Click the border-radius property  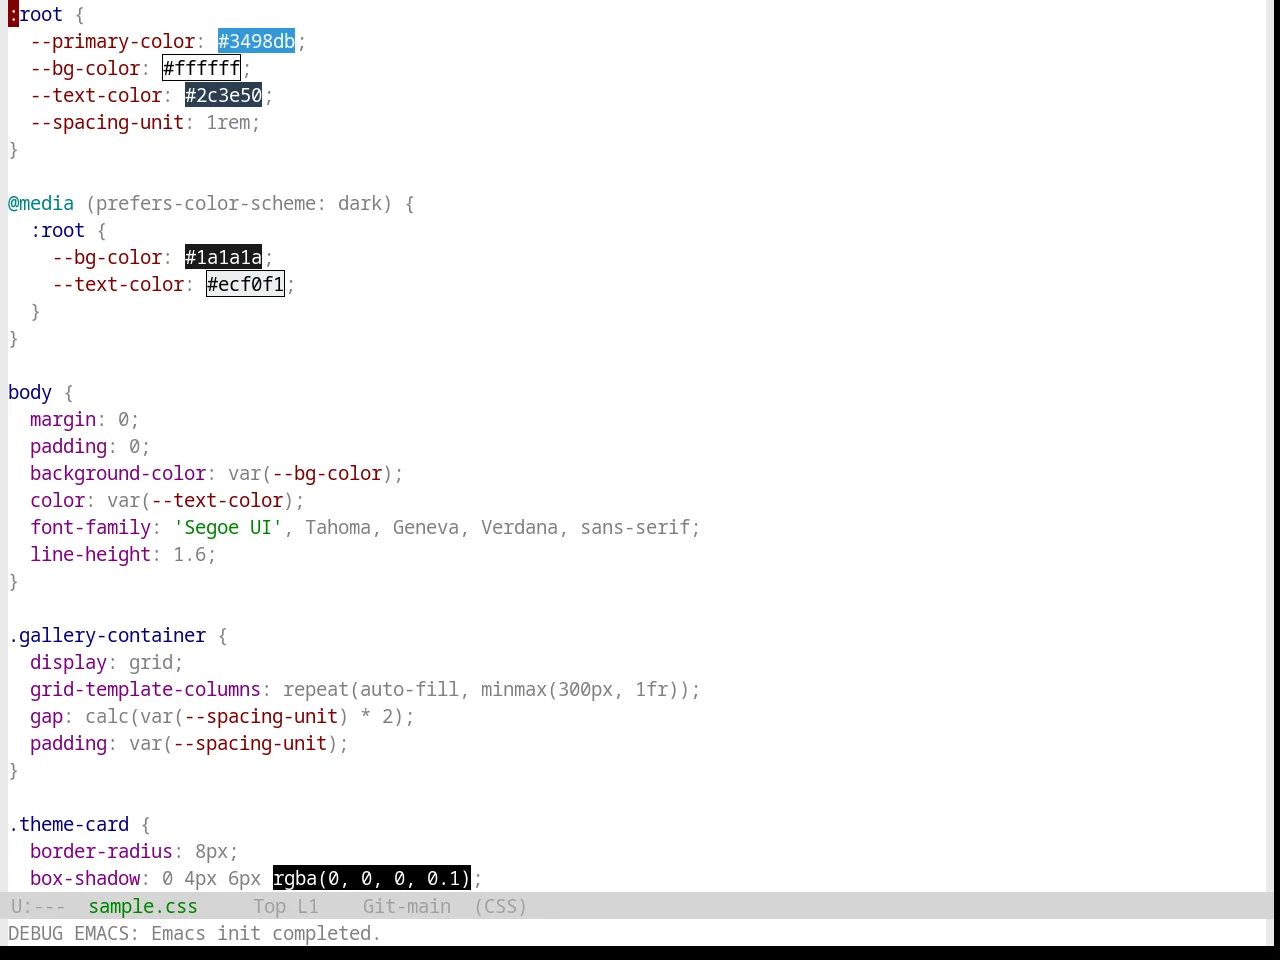101,851
